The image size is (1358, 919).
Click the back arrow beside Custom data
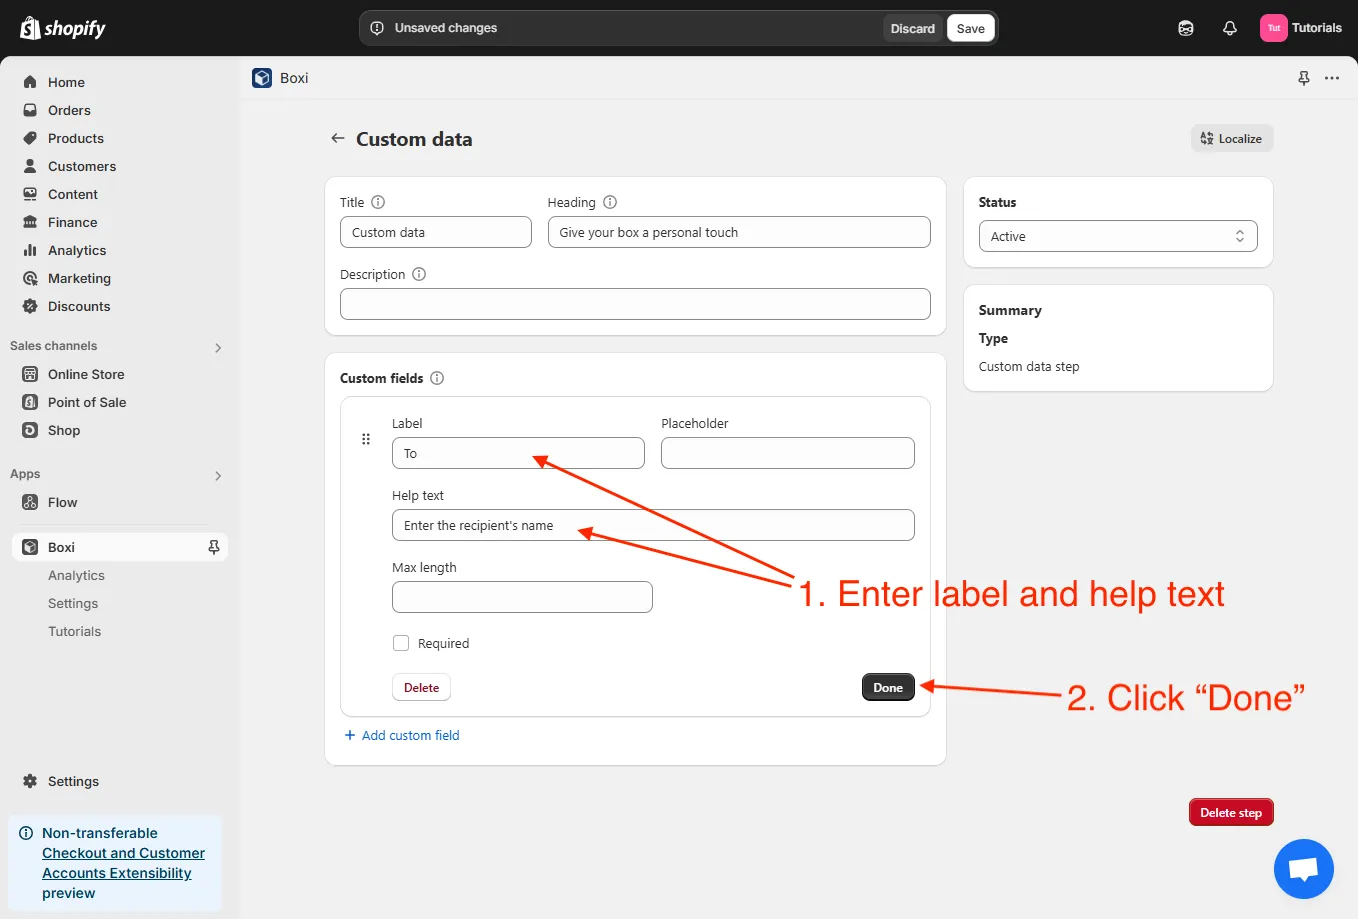pos(338,139)
